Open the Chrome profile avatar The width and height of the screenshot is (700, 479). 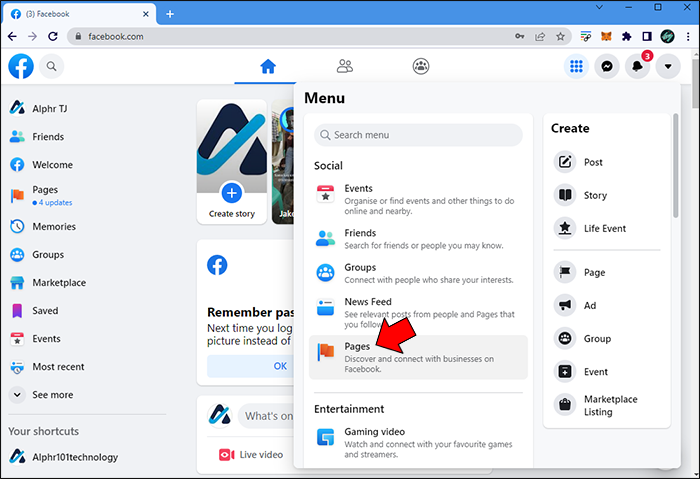point(667,36)
